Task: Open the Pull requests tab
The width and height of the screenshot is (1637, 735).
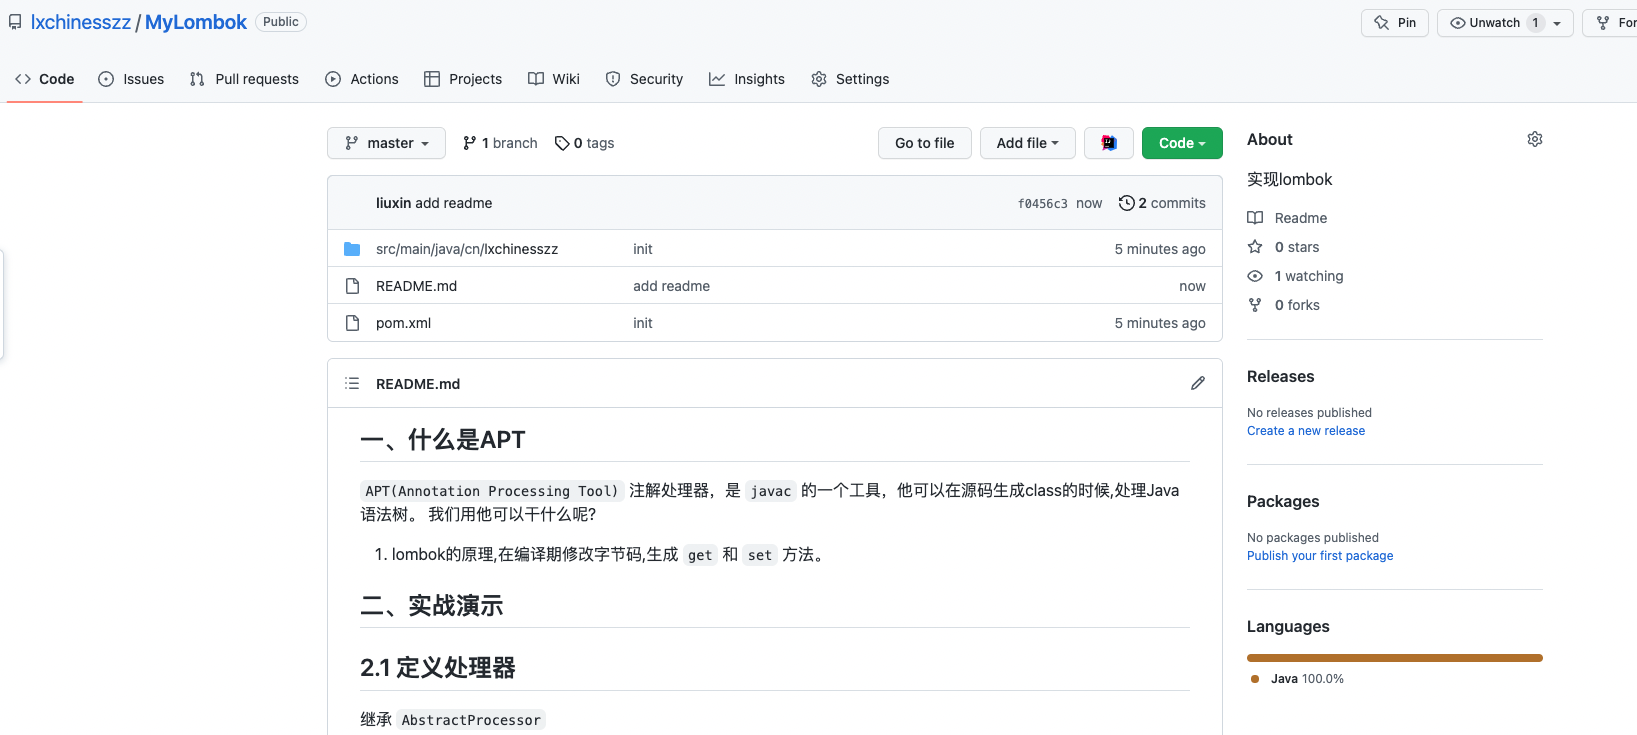Action: tap(244, 79)
